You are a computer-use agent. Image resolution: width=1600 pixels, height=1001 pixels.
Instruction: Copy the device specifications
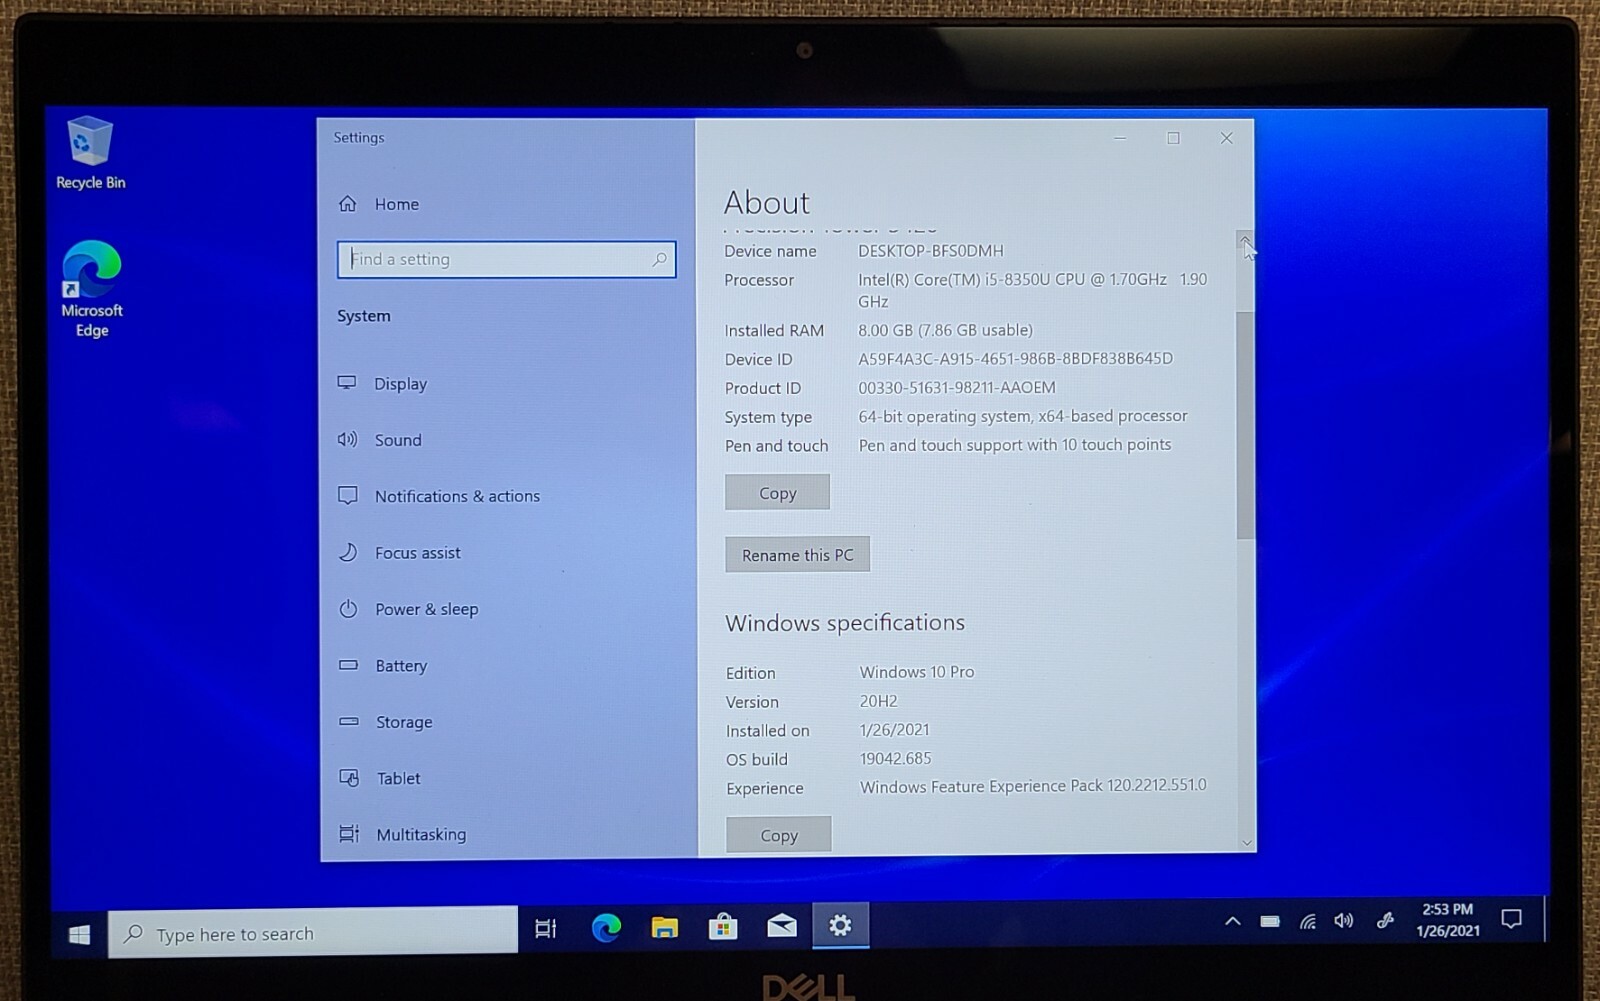[x=777, y=492]
